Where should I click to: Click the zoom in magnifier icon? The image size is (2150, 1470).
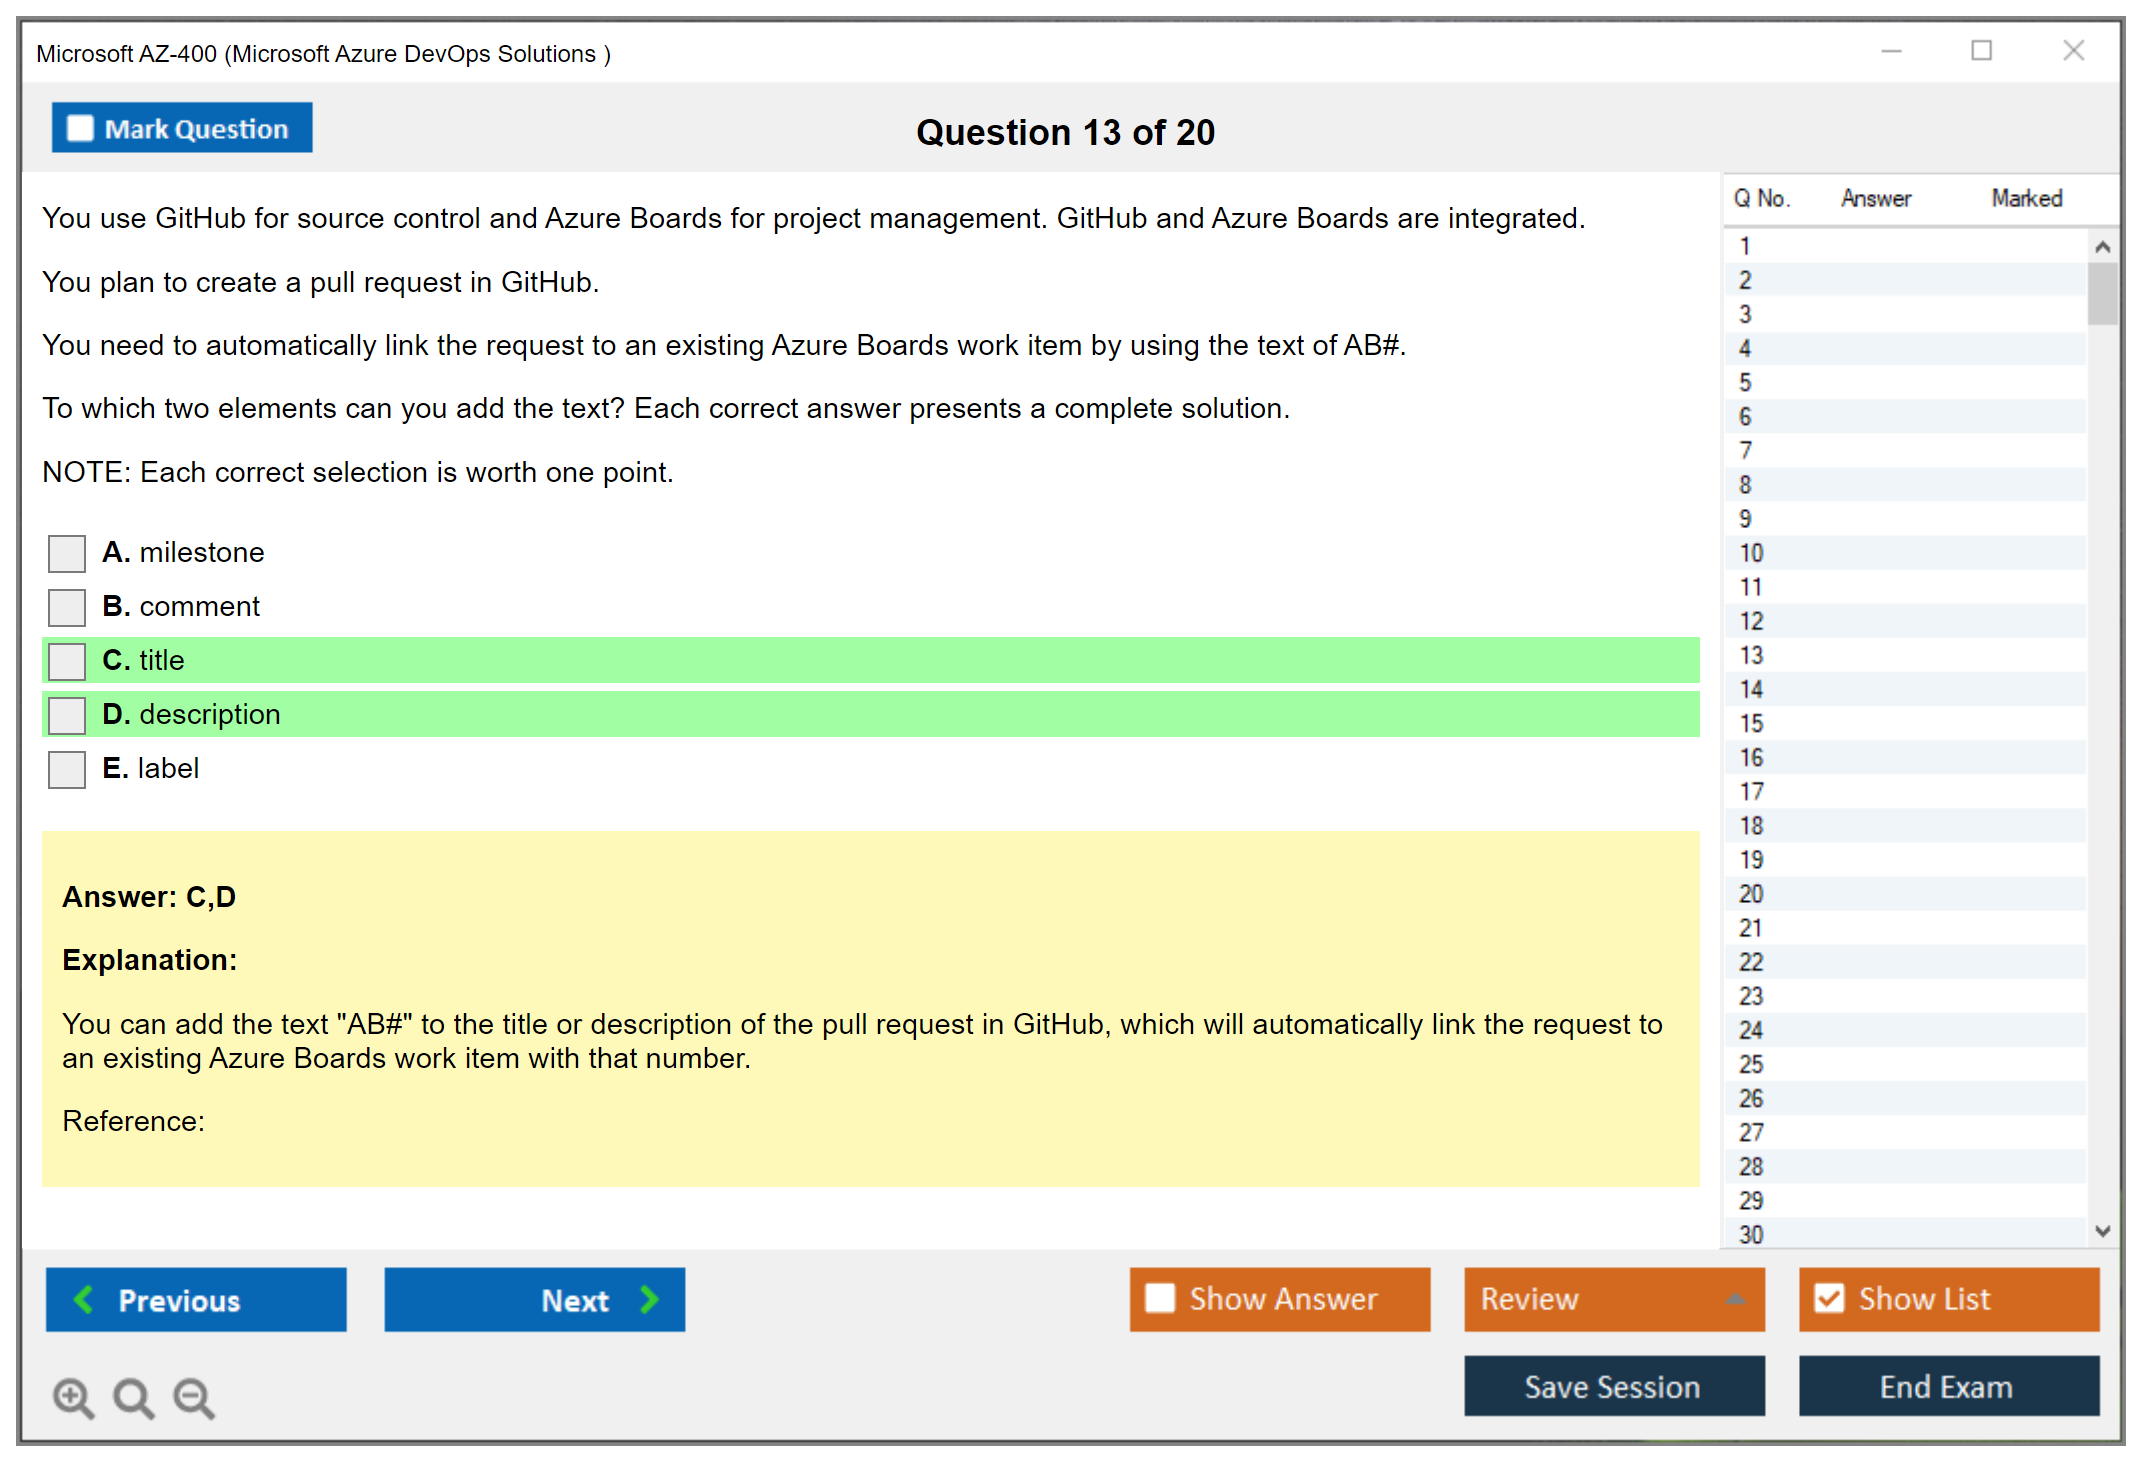(73, 1397)
